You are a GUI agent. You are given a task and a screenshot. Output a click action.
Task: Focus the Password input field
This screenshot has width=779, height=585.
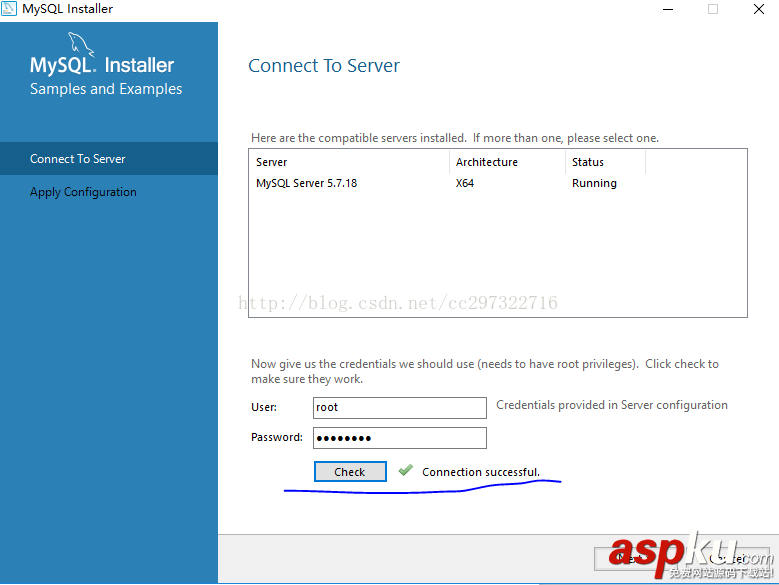tap(399, 438)
